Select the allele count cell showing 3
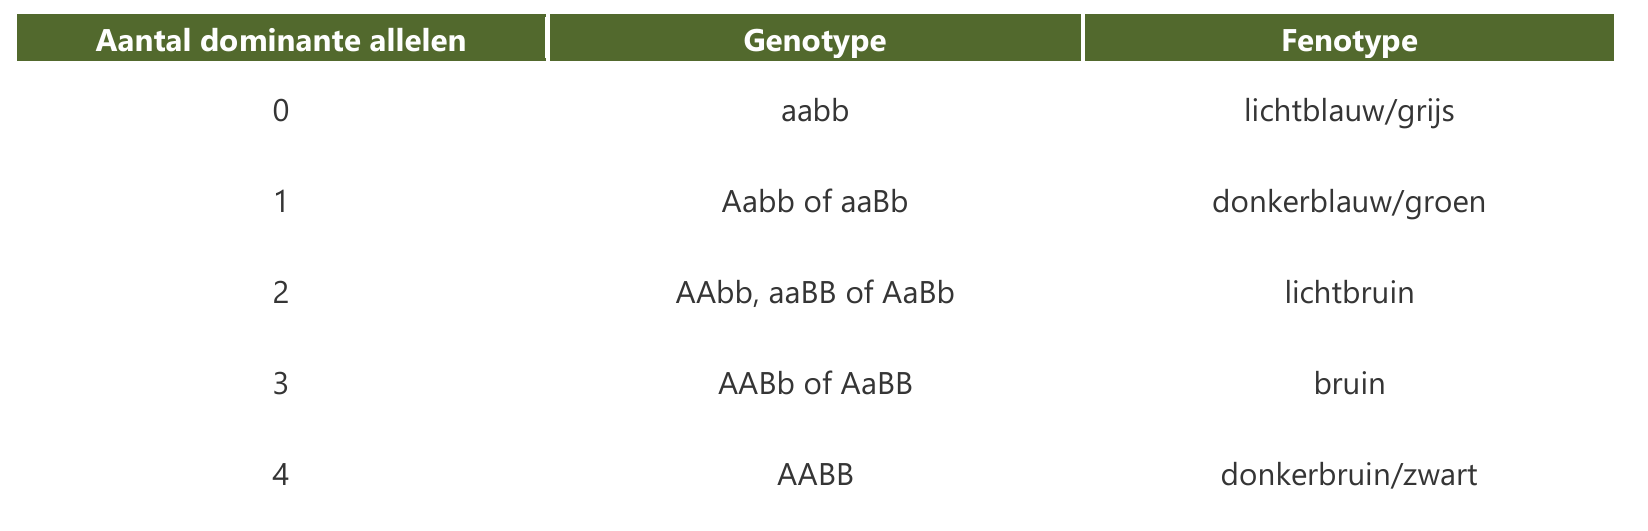This screenshot has height=531, width=1648. (281, 383)
